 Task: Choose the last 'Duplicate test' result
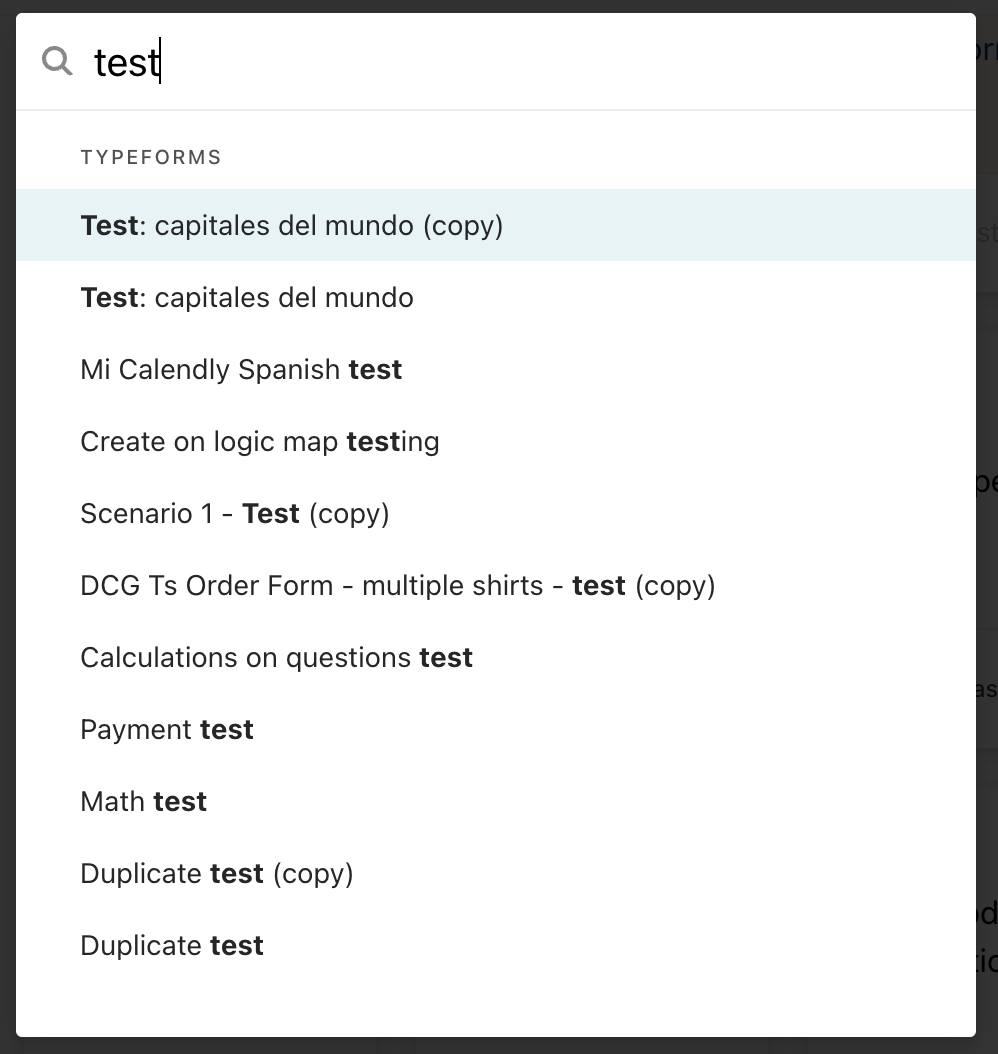coord(496,944)
